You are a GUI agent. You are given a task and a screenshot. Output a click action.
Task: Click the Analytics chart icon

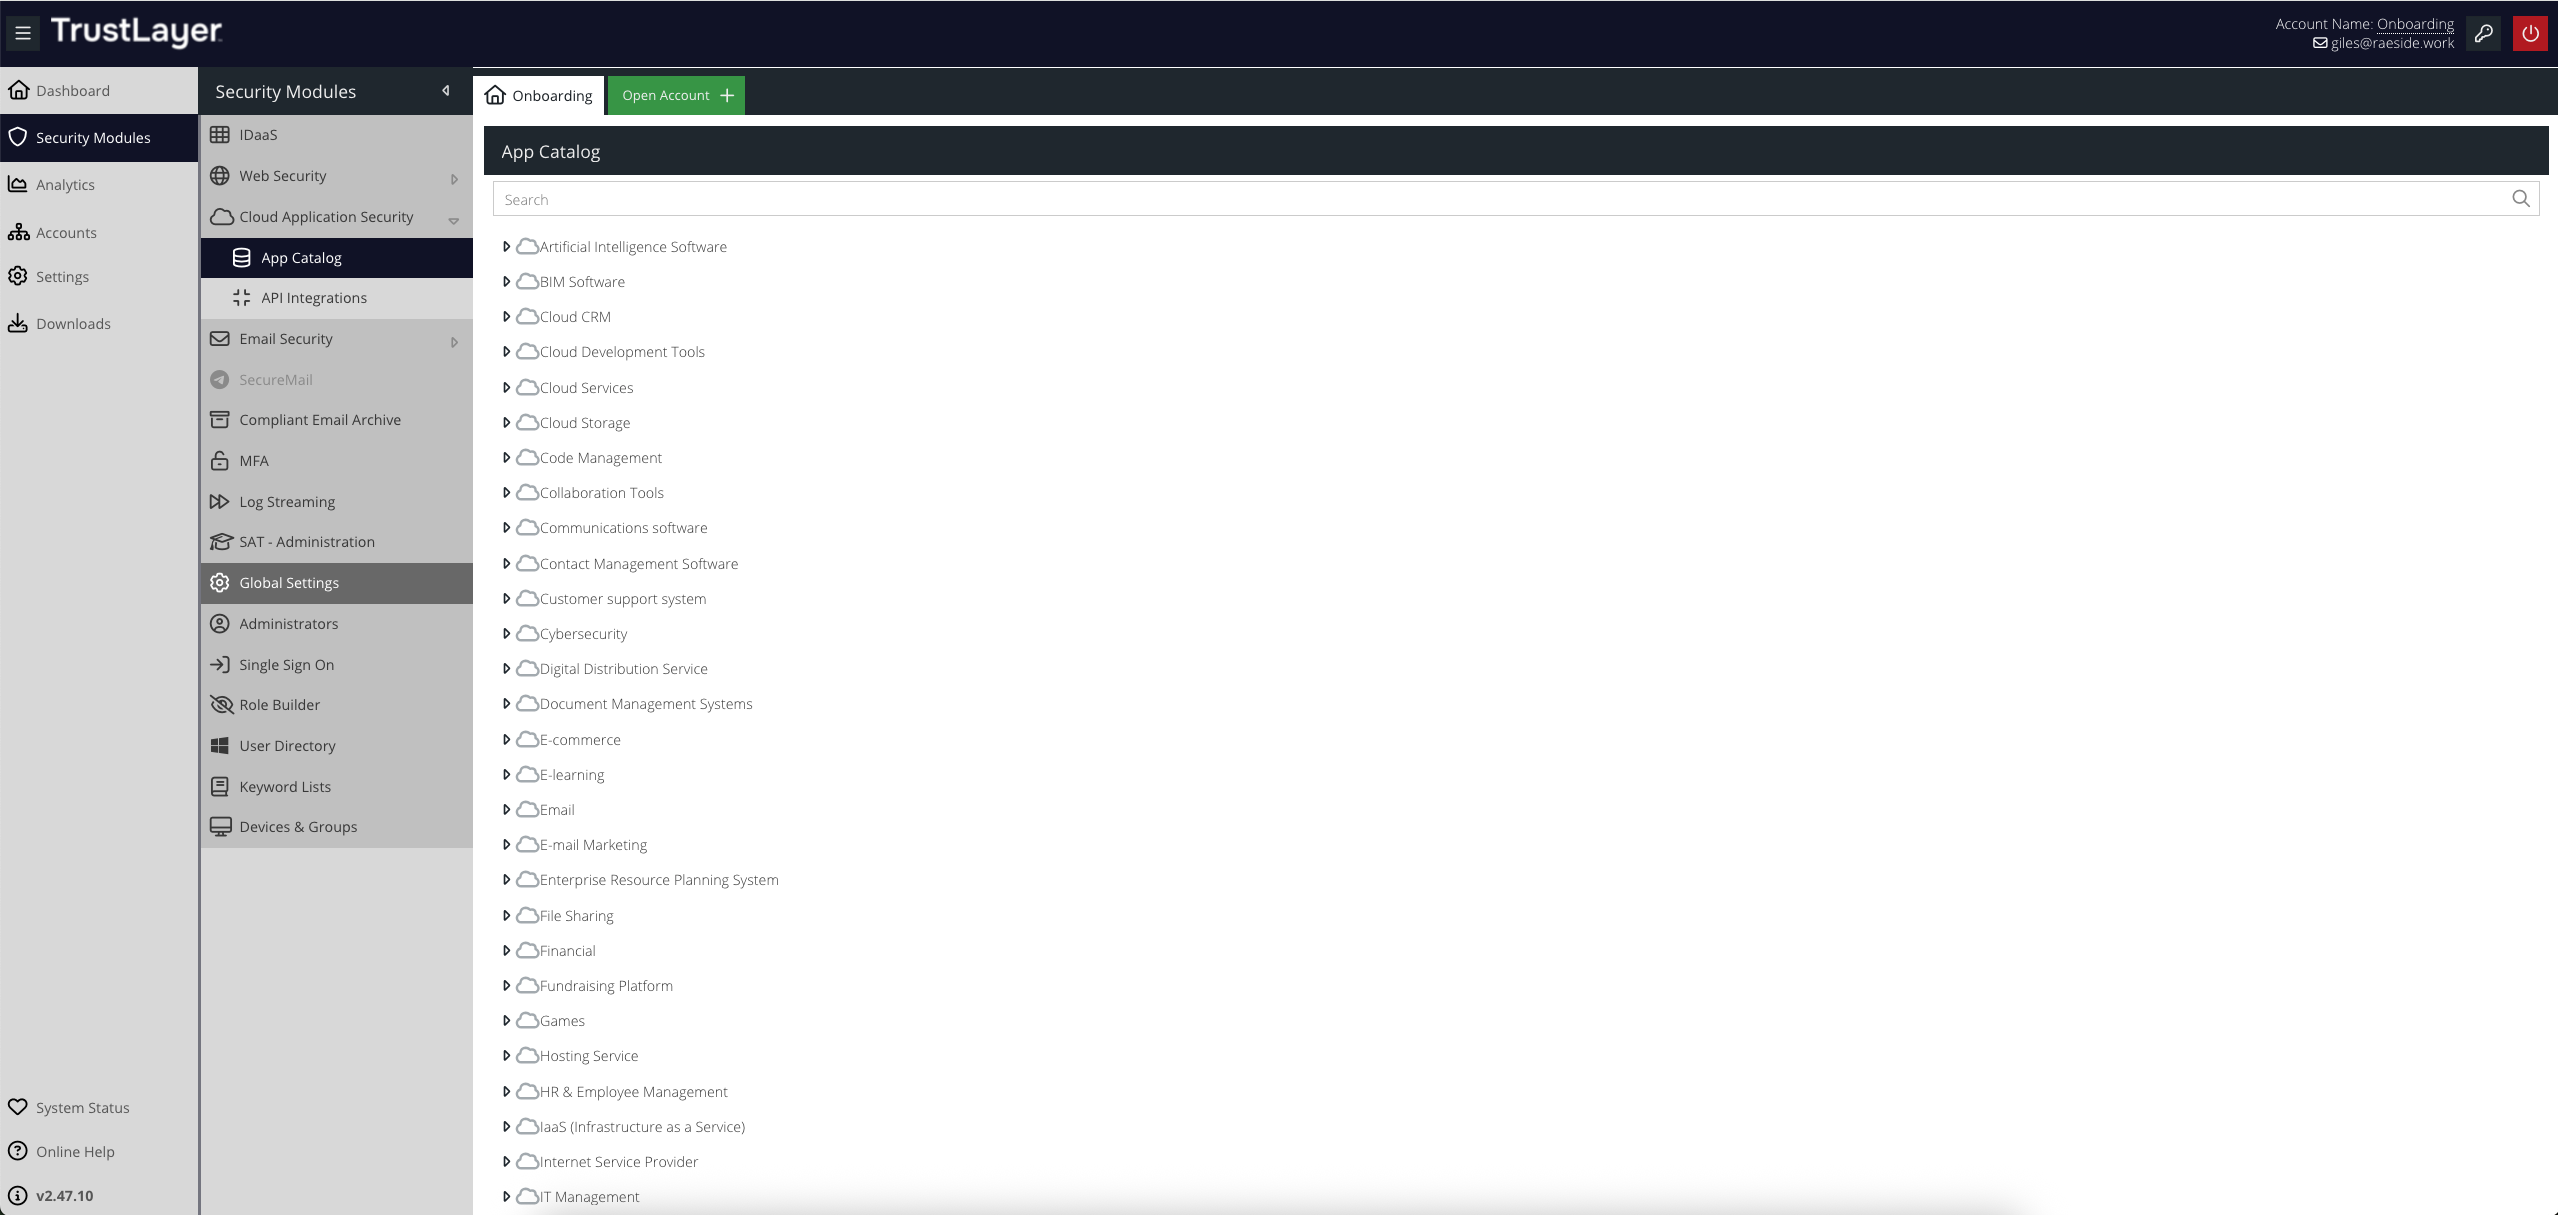(x=18, y=184)
